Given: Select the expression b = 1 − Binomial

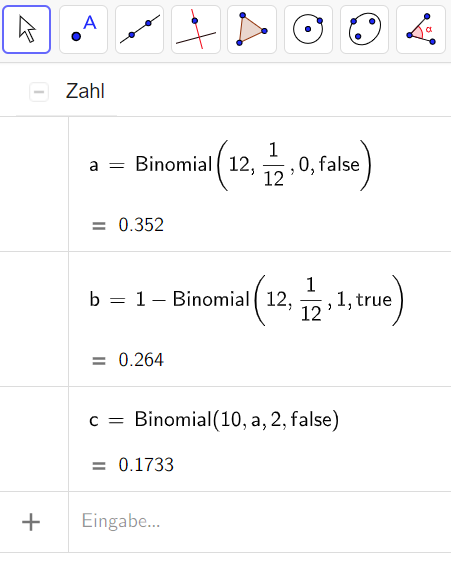Looking at the screenshot, I should coord(246,300).
